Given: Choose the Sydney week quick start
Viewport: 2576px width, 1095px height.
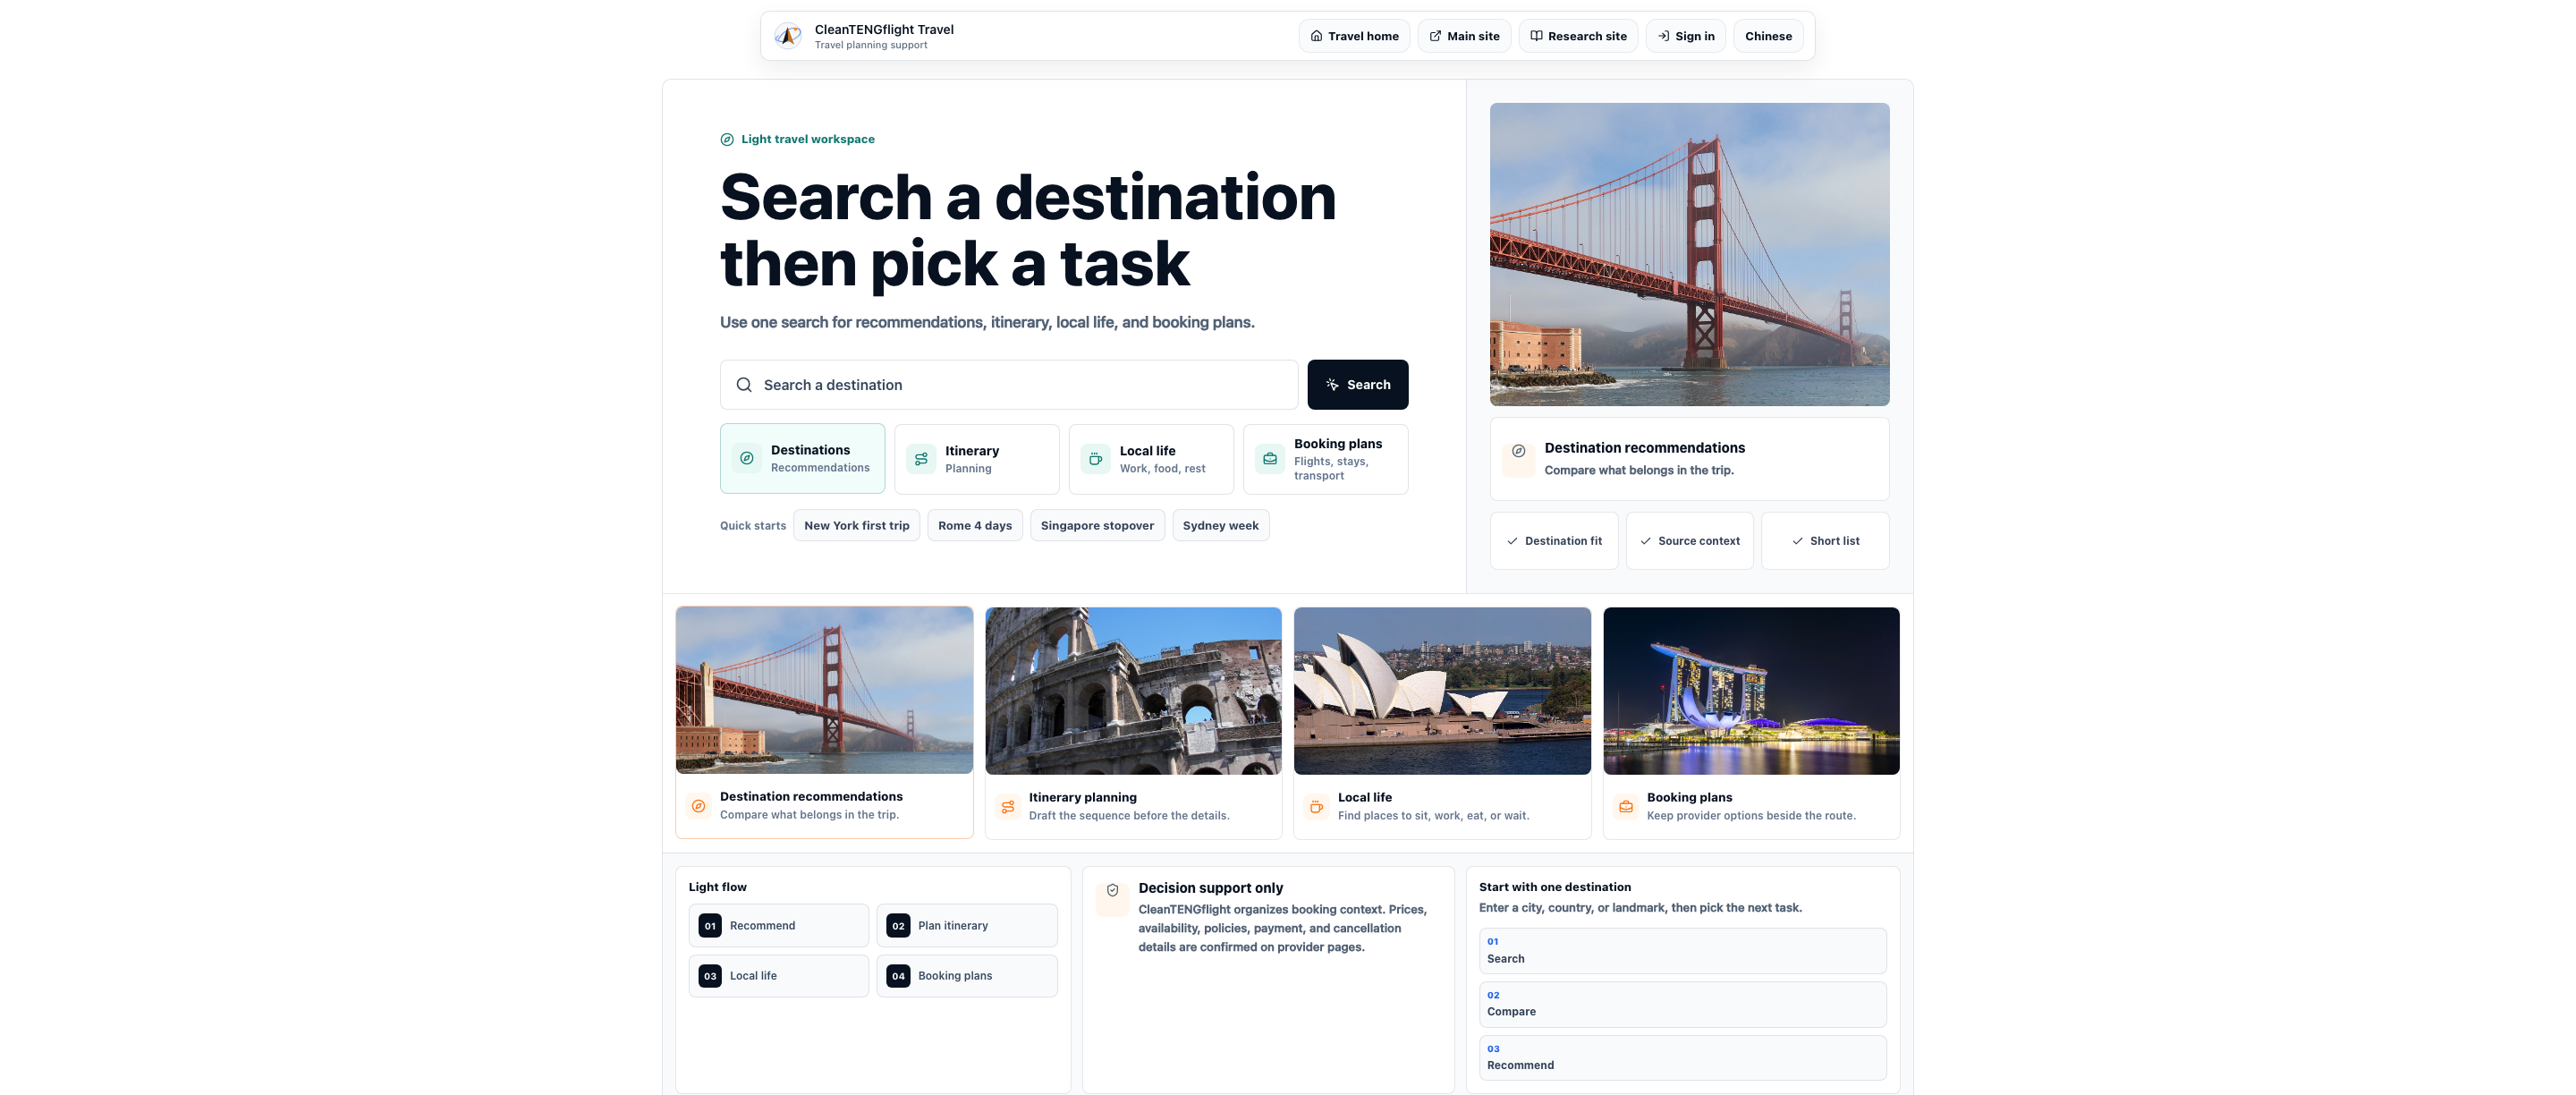Looking at the screenshot, I should pos(1220,526).
